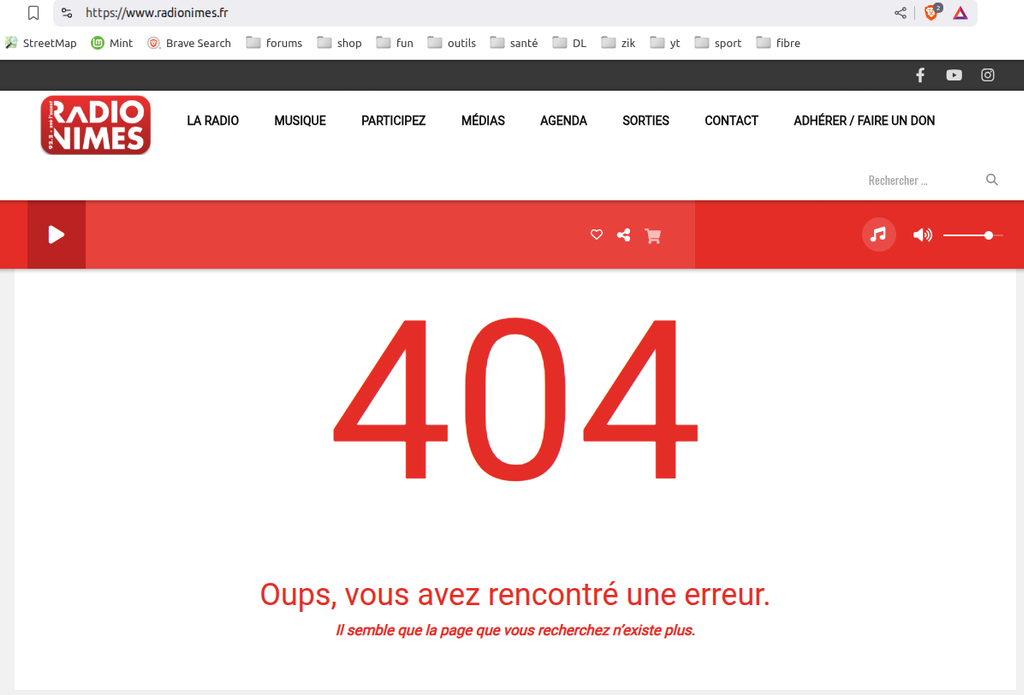Click the music note playlist button
Screen dimensions: 1024x695
coord(878,235)
